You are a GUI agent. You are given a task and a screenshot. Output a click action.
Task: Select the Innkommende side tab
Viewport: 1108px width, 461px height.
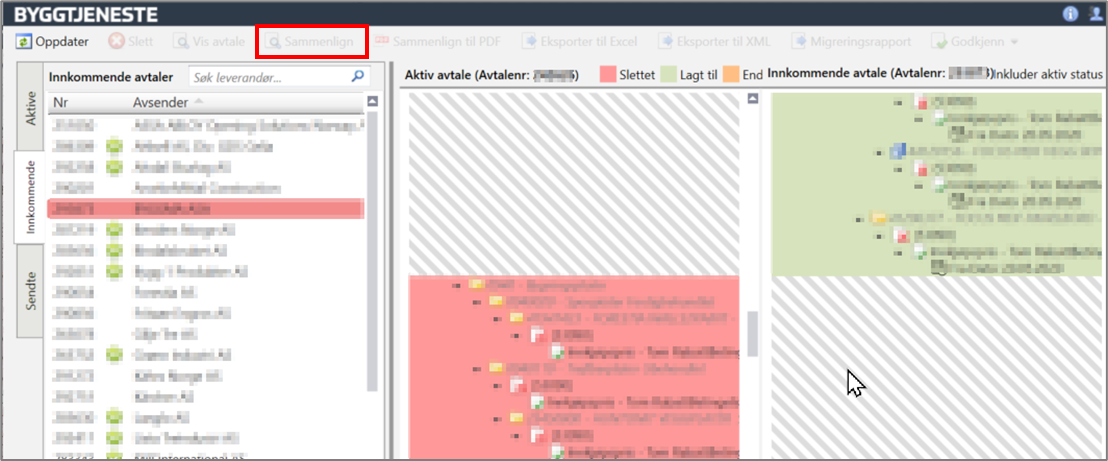pyautogui.click(x=29, y=196)
